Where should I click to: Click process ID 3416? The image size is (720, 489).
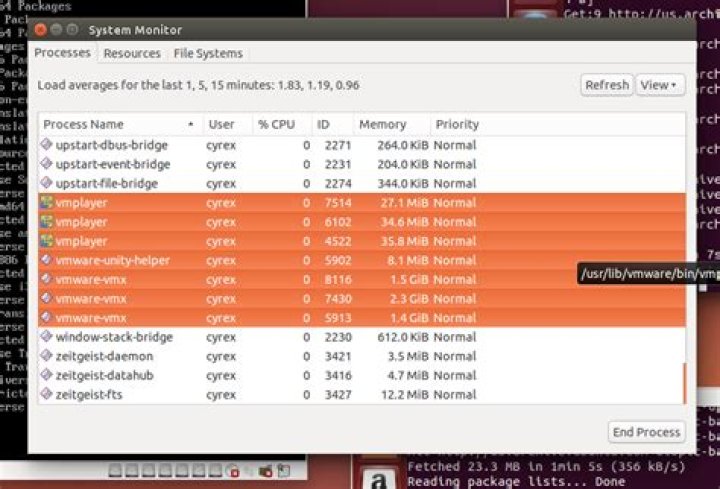pyautogui.click(x=338, y=375)
